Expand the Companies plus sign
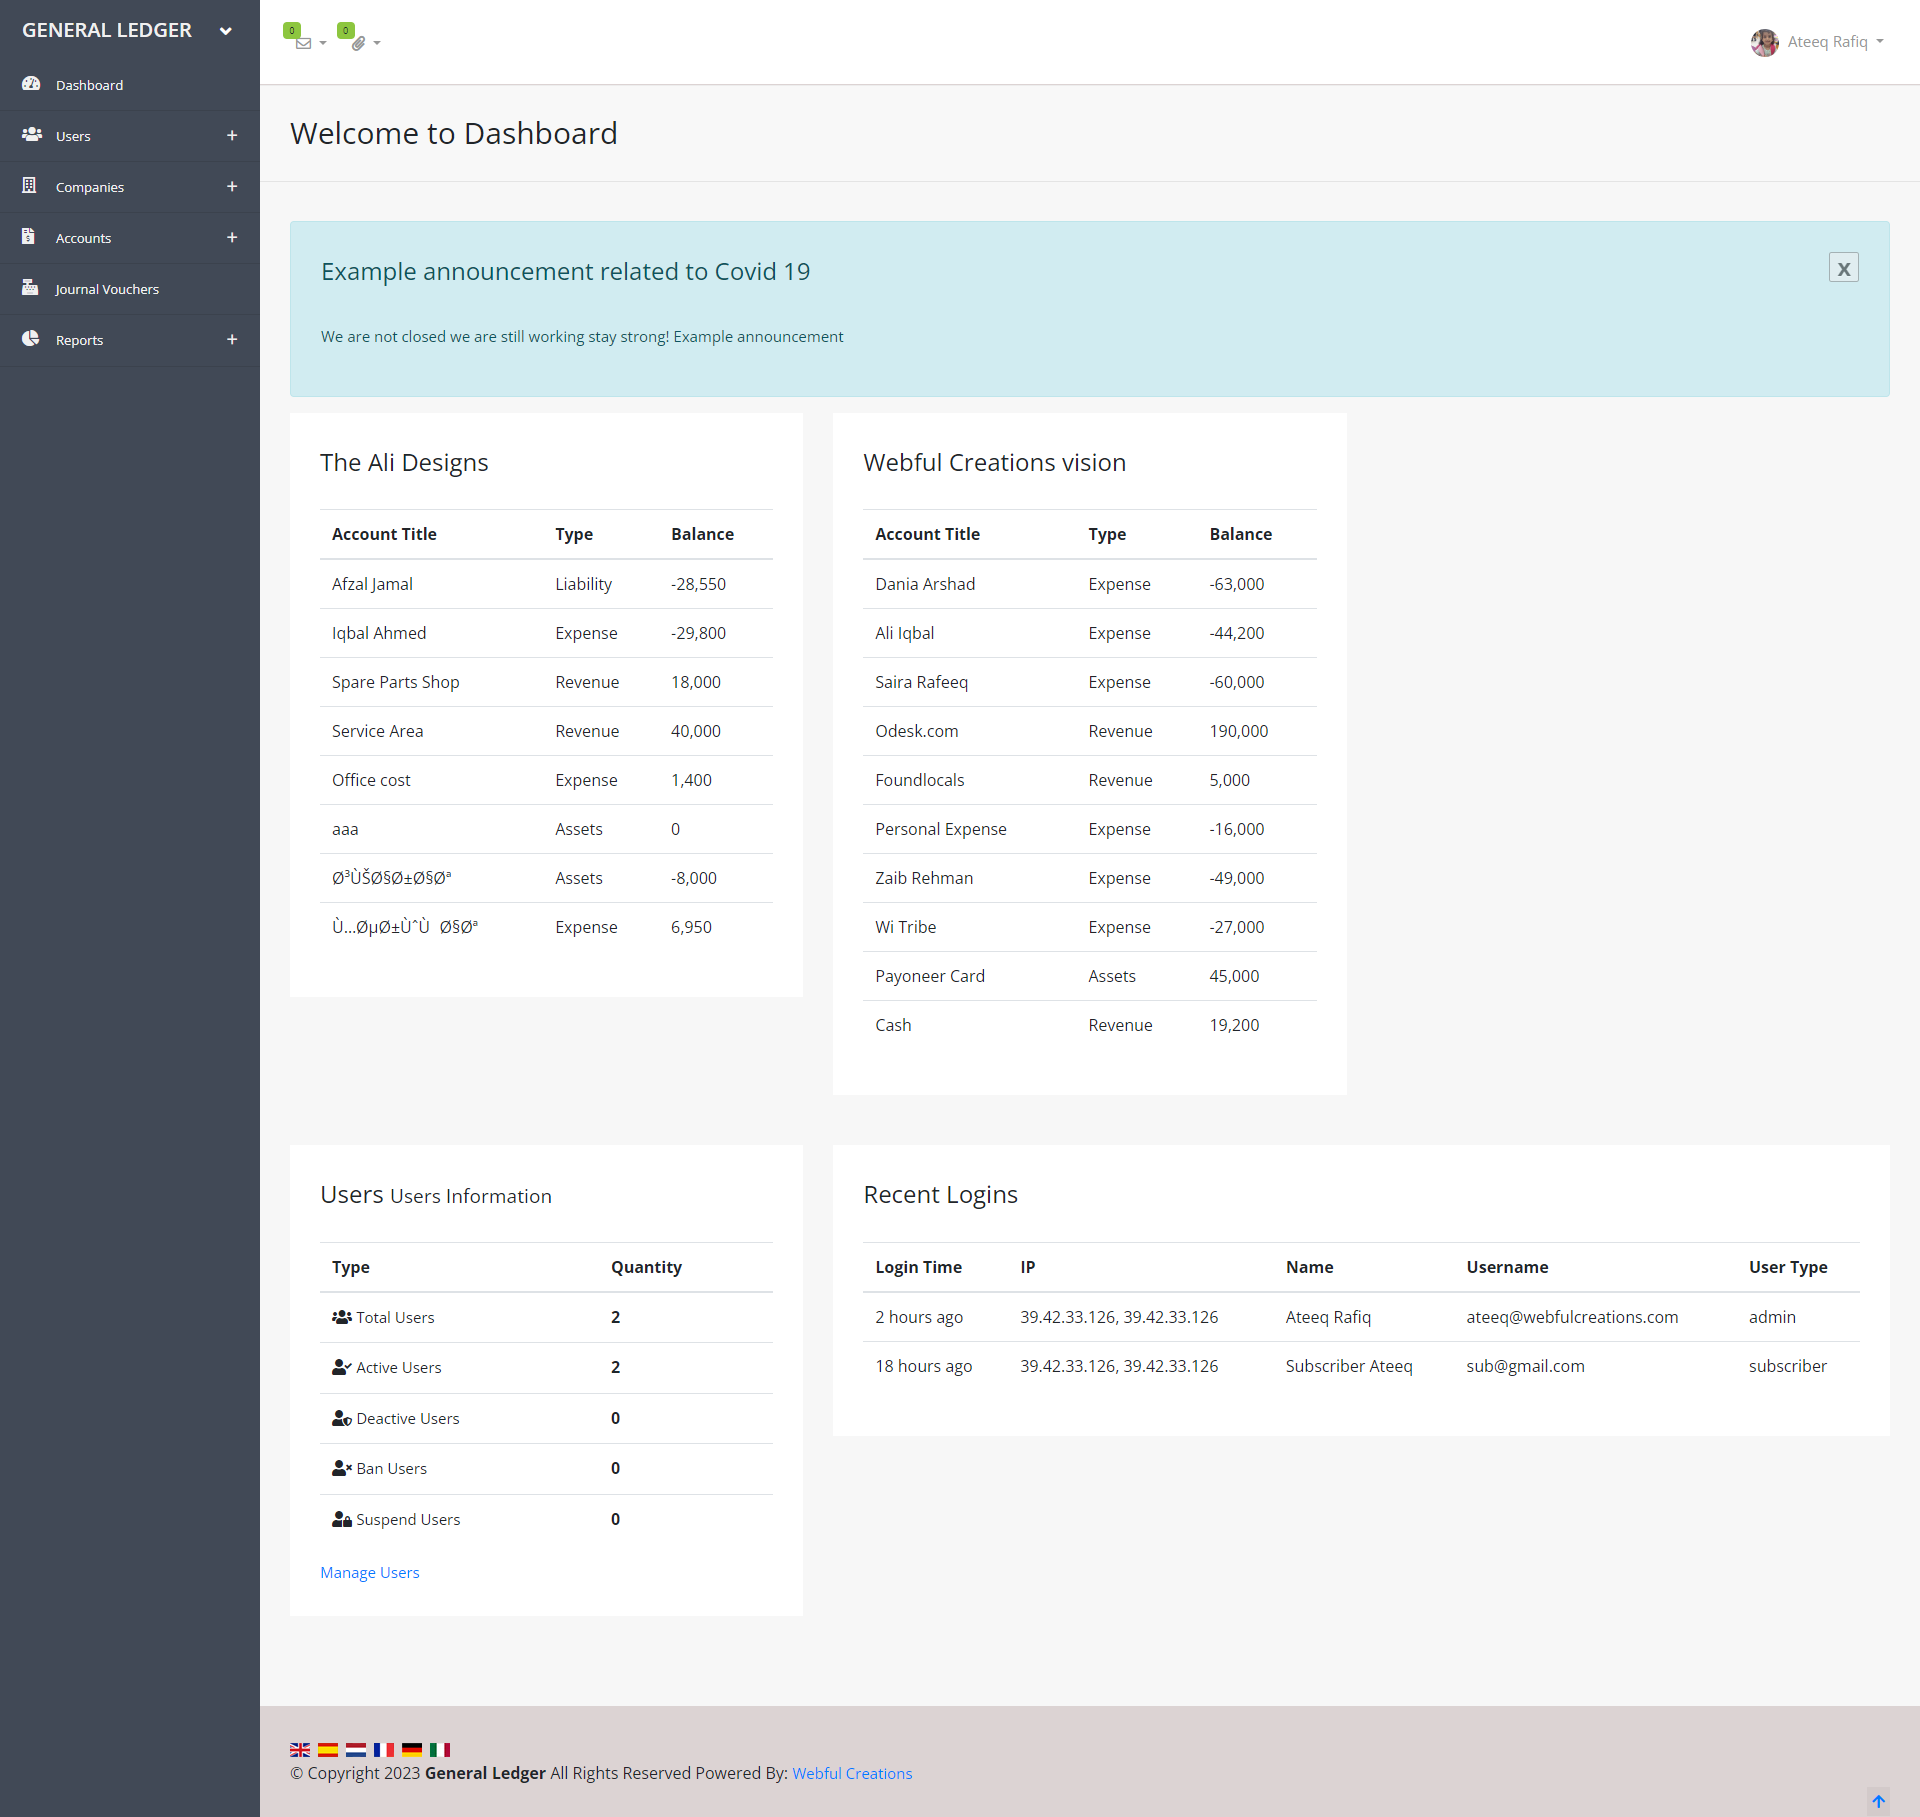The width and height of the screenshot is (1920, 1817). pyautogui.click(x=232, y=187)
